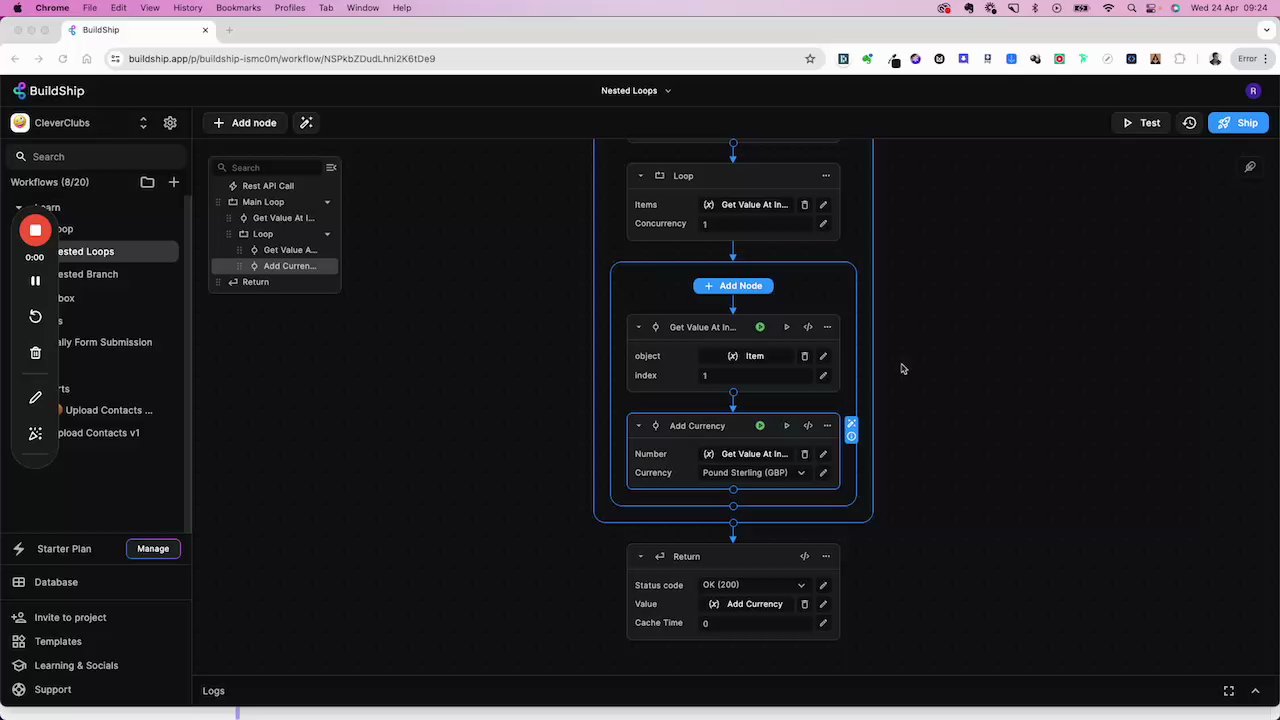The height and width of the screenshot is (720, 1280).
Task: Collapse the Main Loop tree item
Action: tap(327, 201)
